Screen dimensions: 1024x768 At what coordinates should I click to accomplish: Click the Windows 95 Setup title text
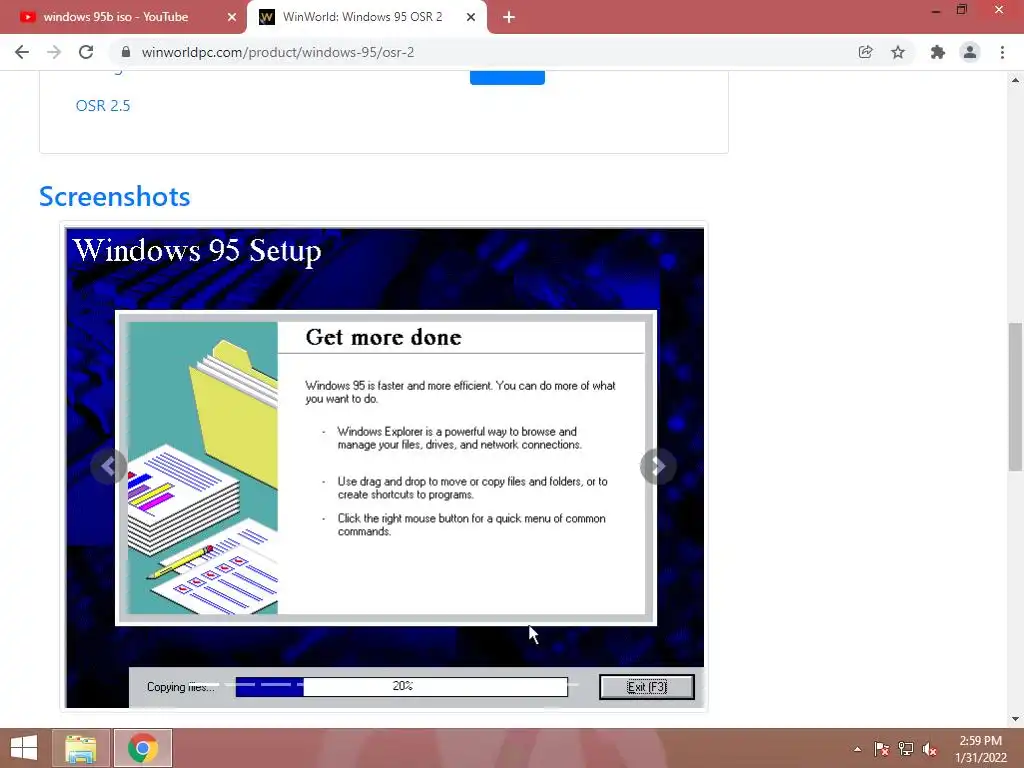(197, 251)
